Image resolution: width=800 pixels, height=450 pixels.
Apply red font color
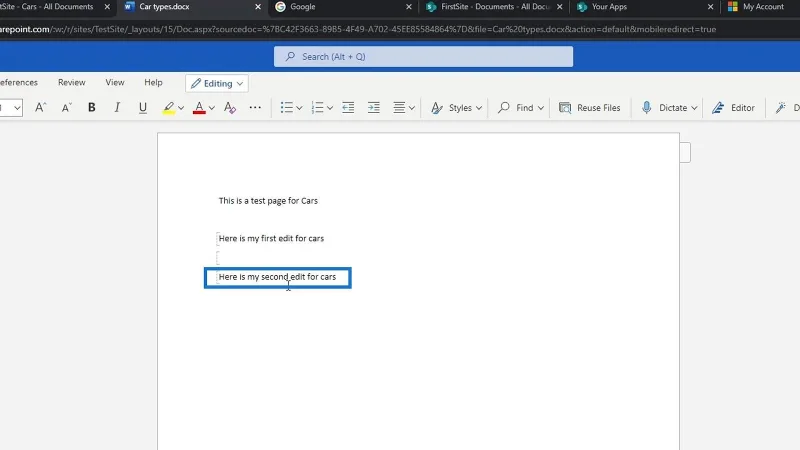click(199, 108)
